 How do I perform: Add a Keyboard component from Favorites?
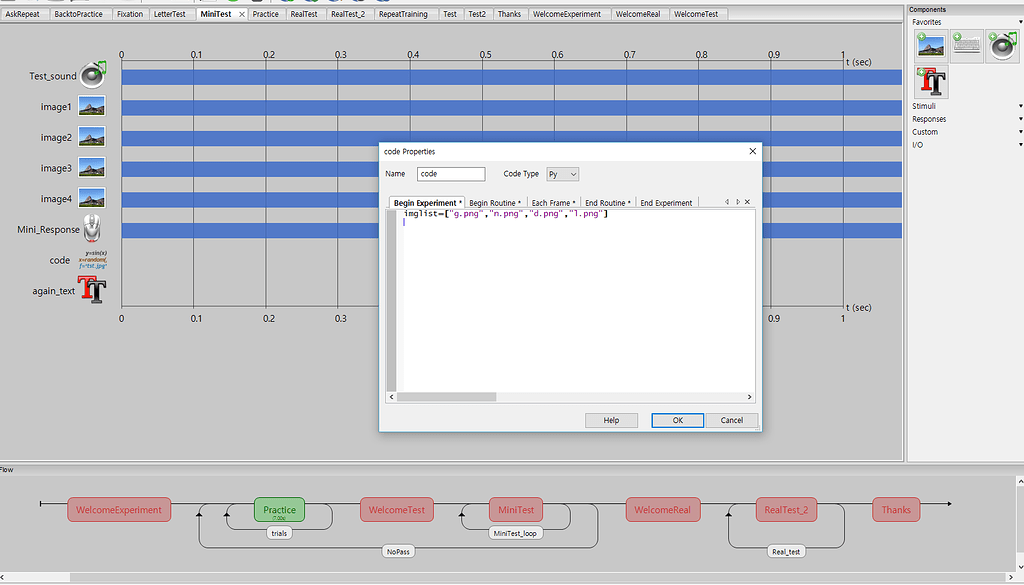(966, 44)
